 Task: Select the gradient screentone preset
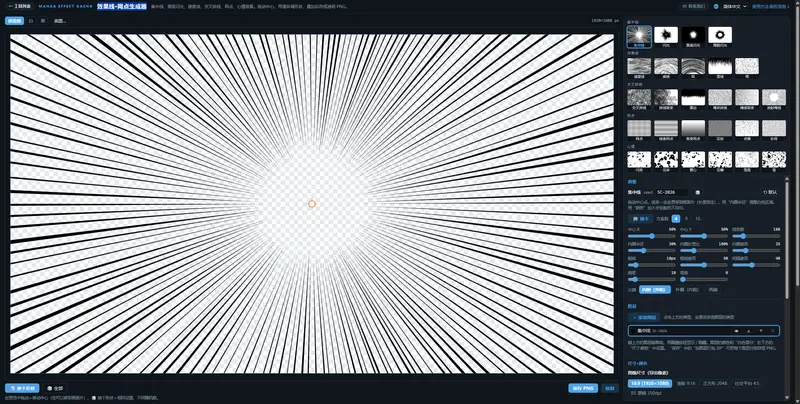pos(693,130)
